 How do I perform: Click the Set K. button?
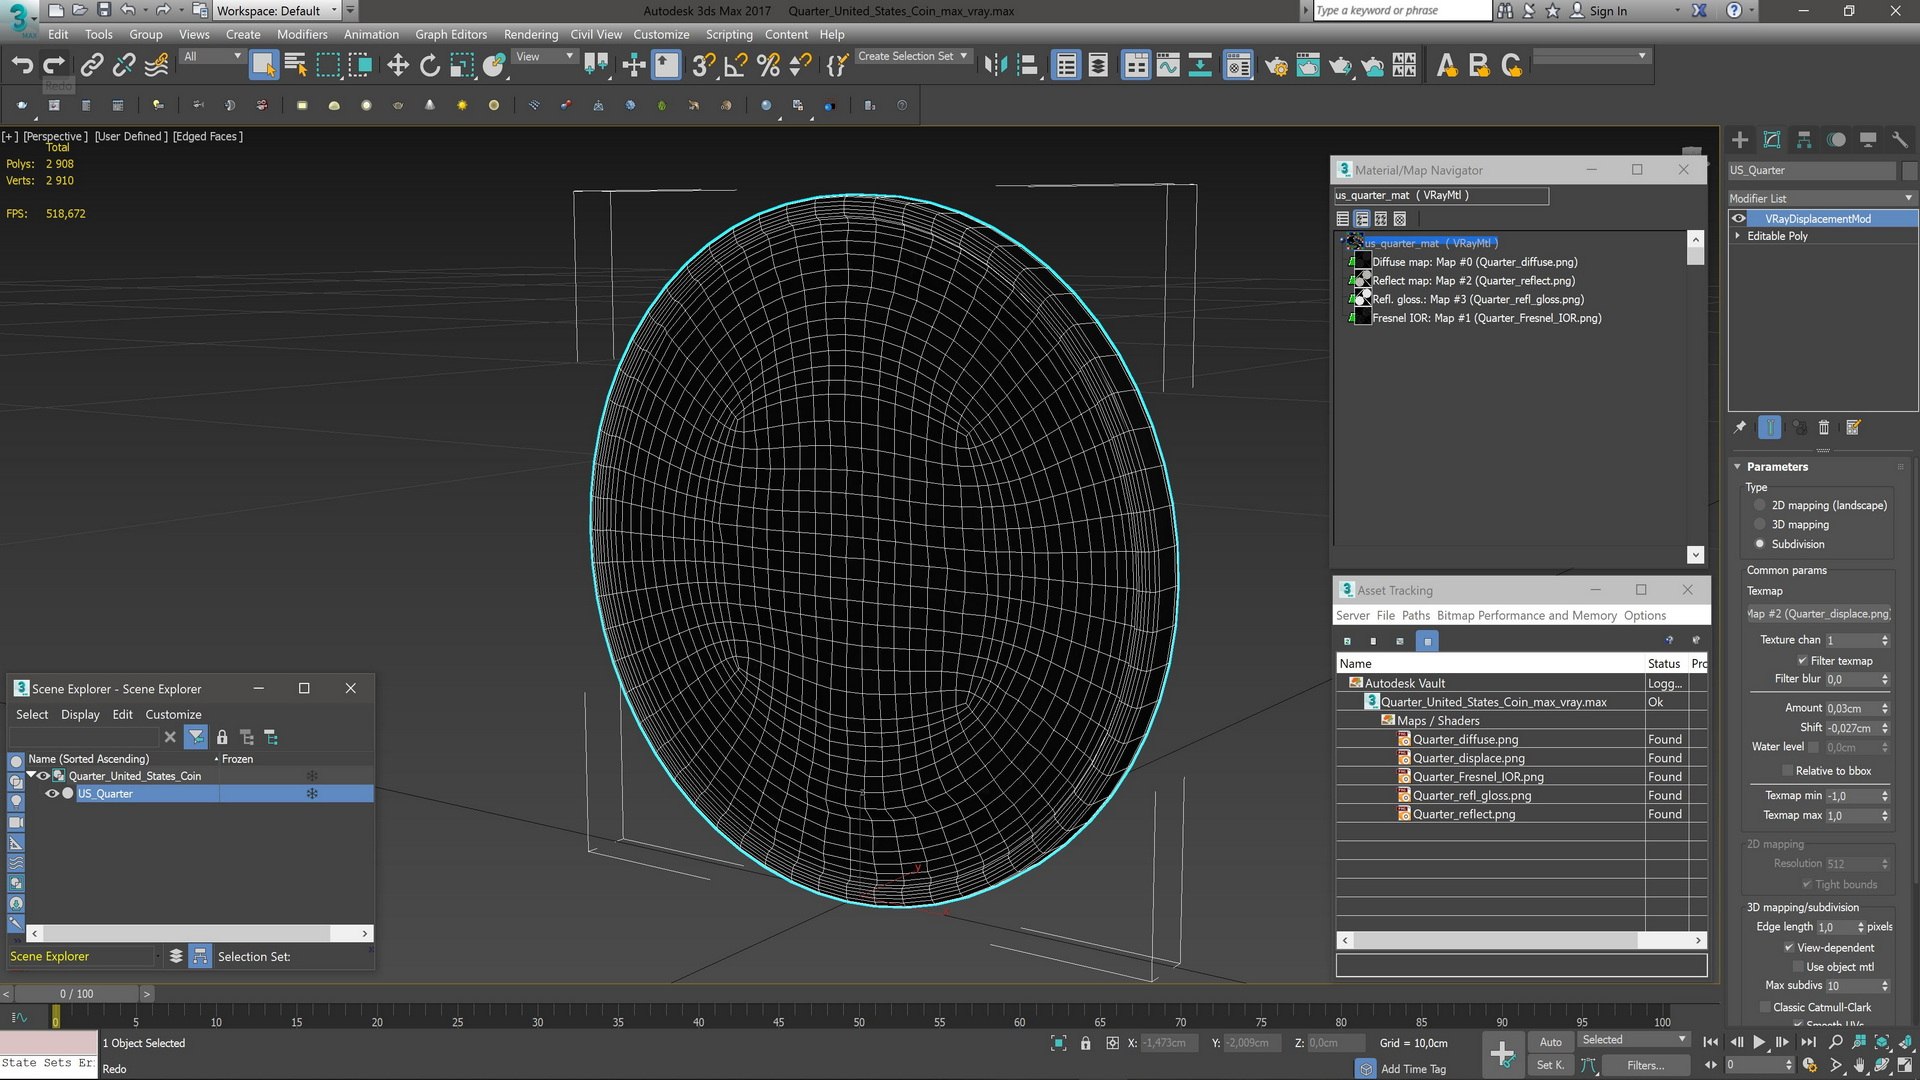1551,1065
